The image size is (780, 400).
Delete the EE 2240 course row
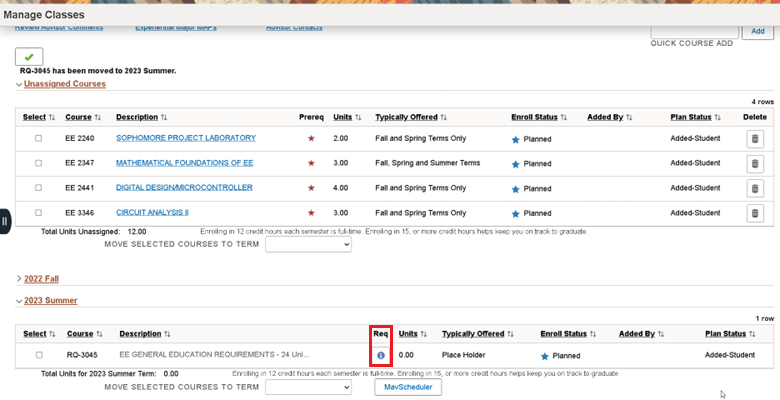(754, 138)
